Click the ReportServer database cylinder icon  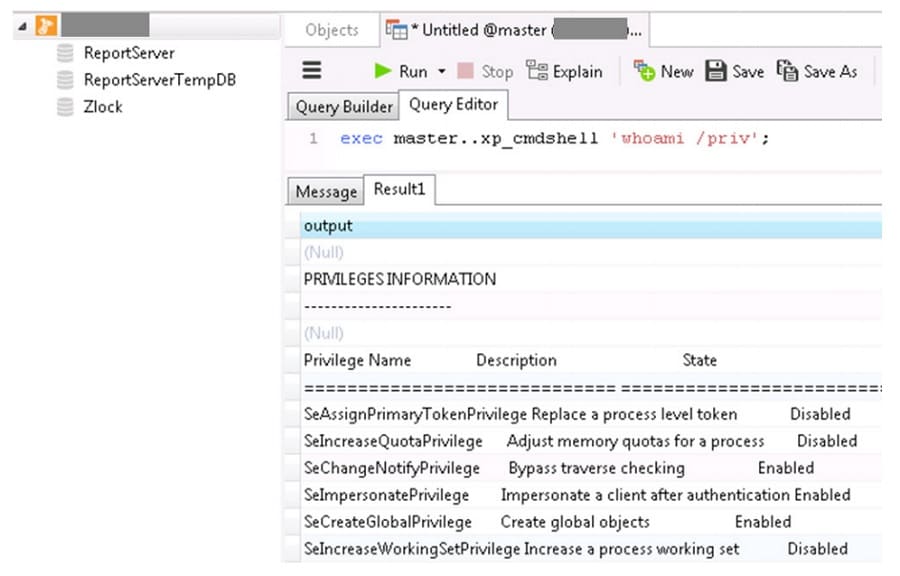click(x=65, y=53)
